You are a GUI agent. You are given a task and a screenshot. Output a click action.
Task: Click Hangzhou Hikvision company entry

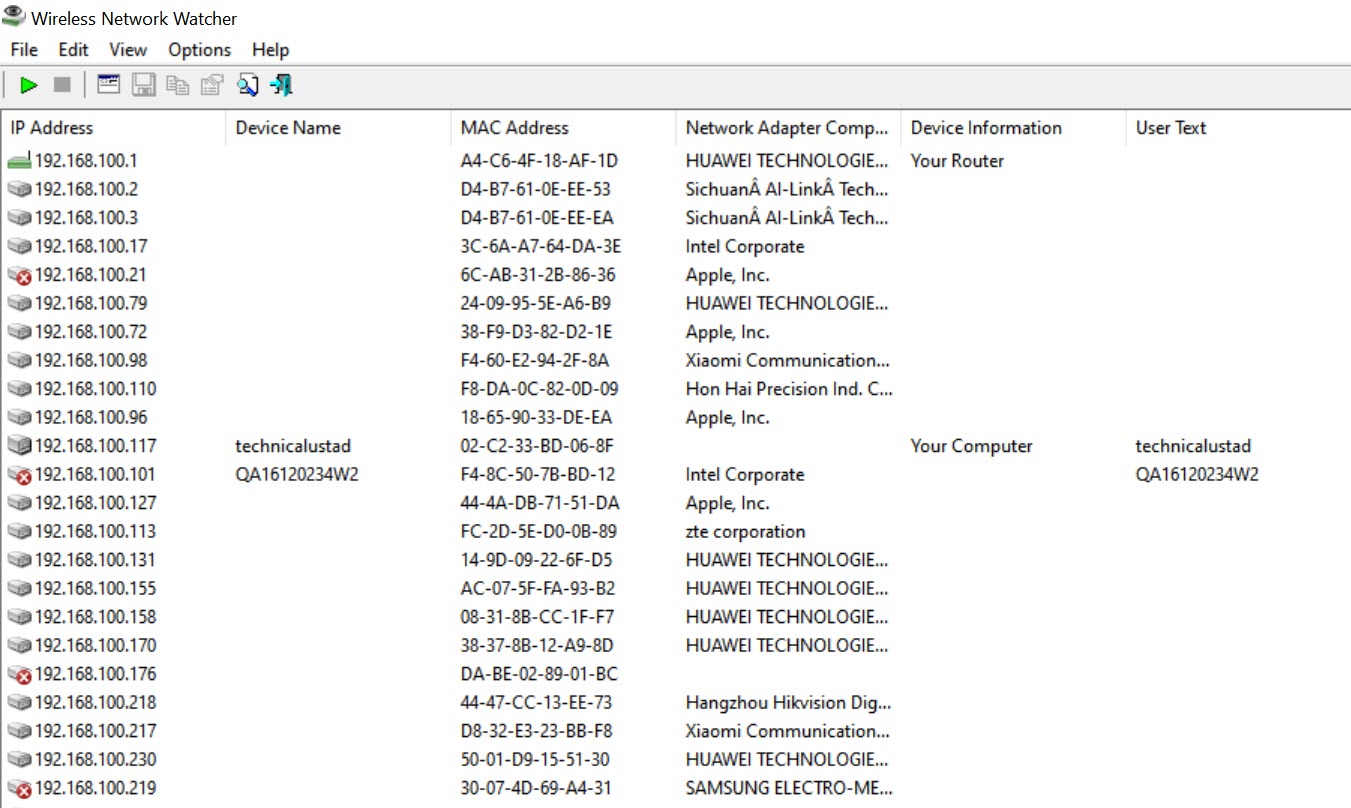coord(788,703)
